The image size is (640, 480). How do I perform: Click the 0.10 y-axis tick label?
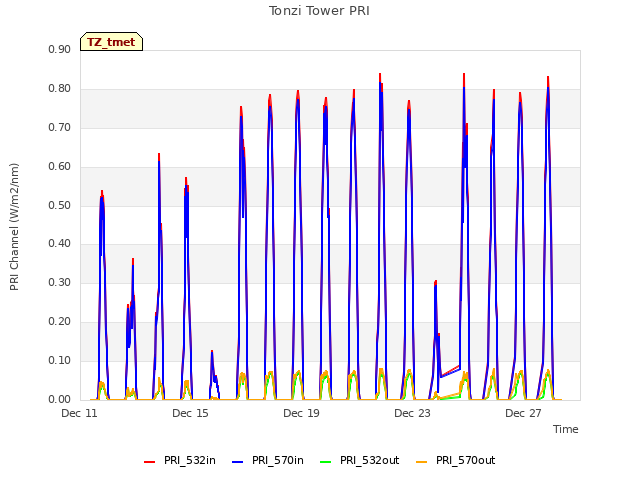pos(60,360)
